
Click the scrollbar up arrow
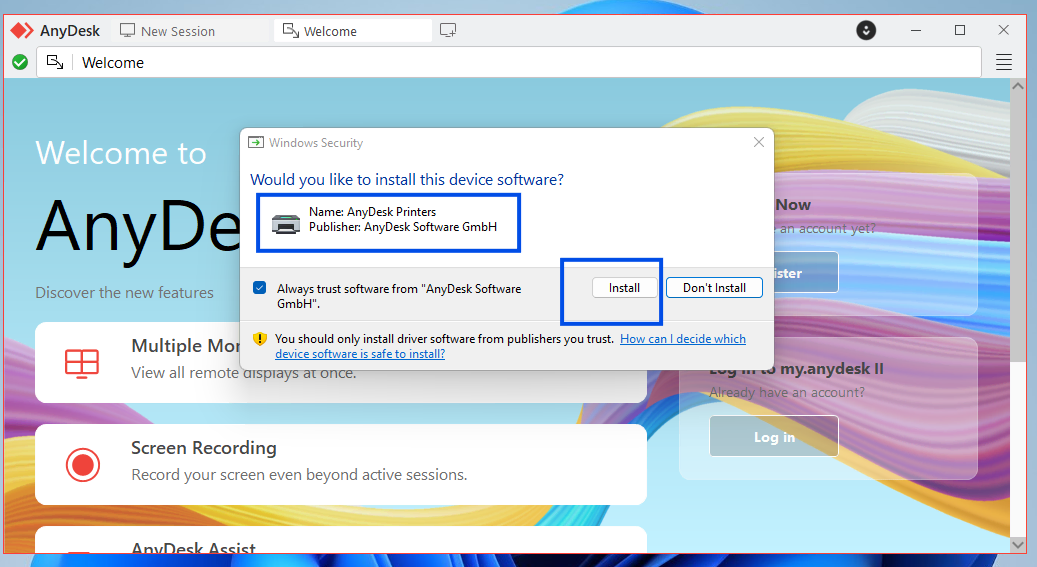point(1018,87)
